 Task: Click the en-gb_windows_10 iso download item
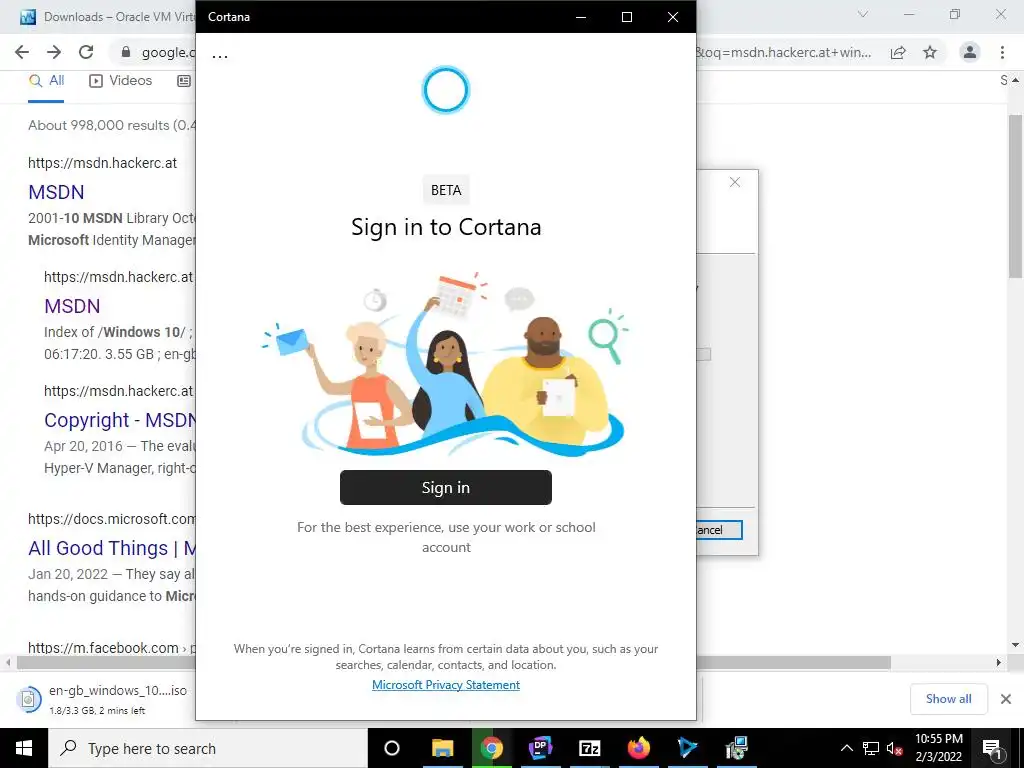[x=104, y=699]
